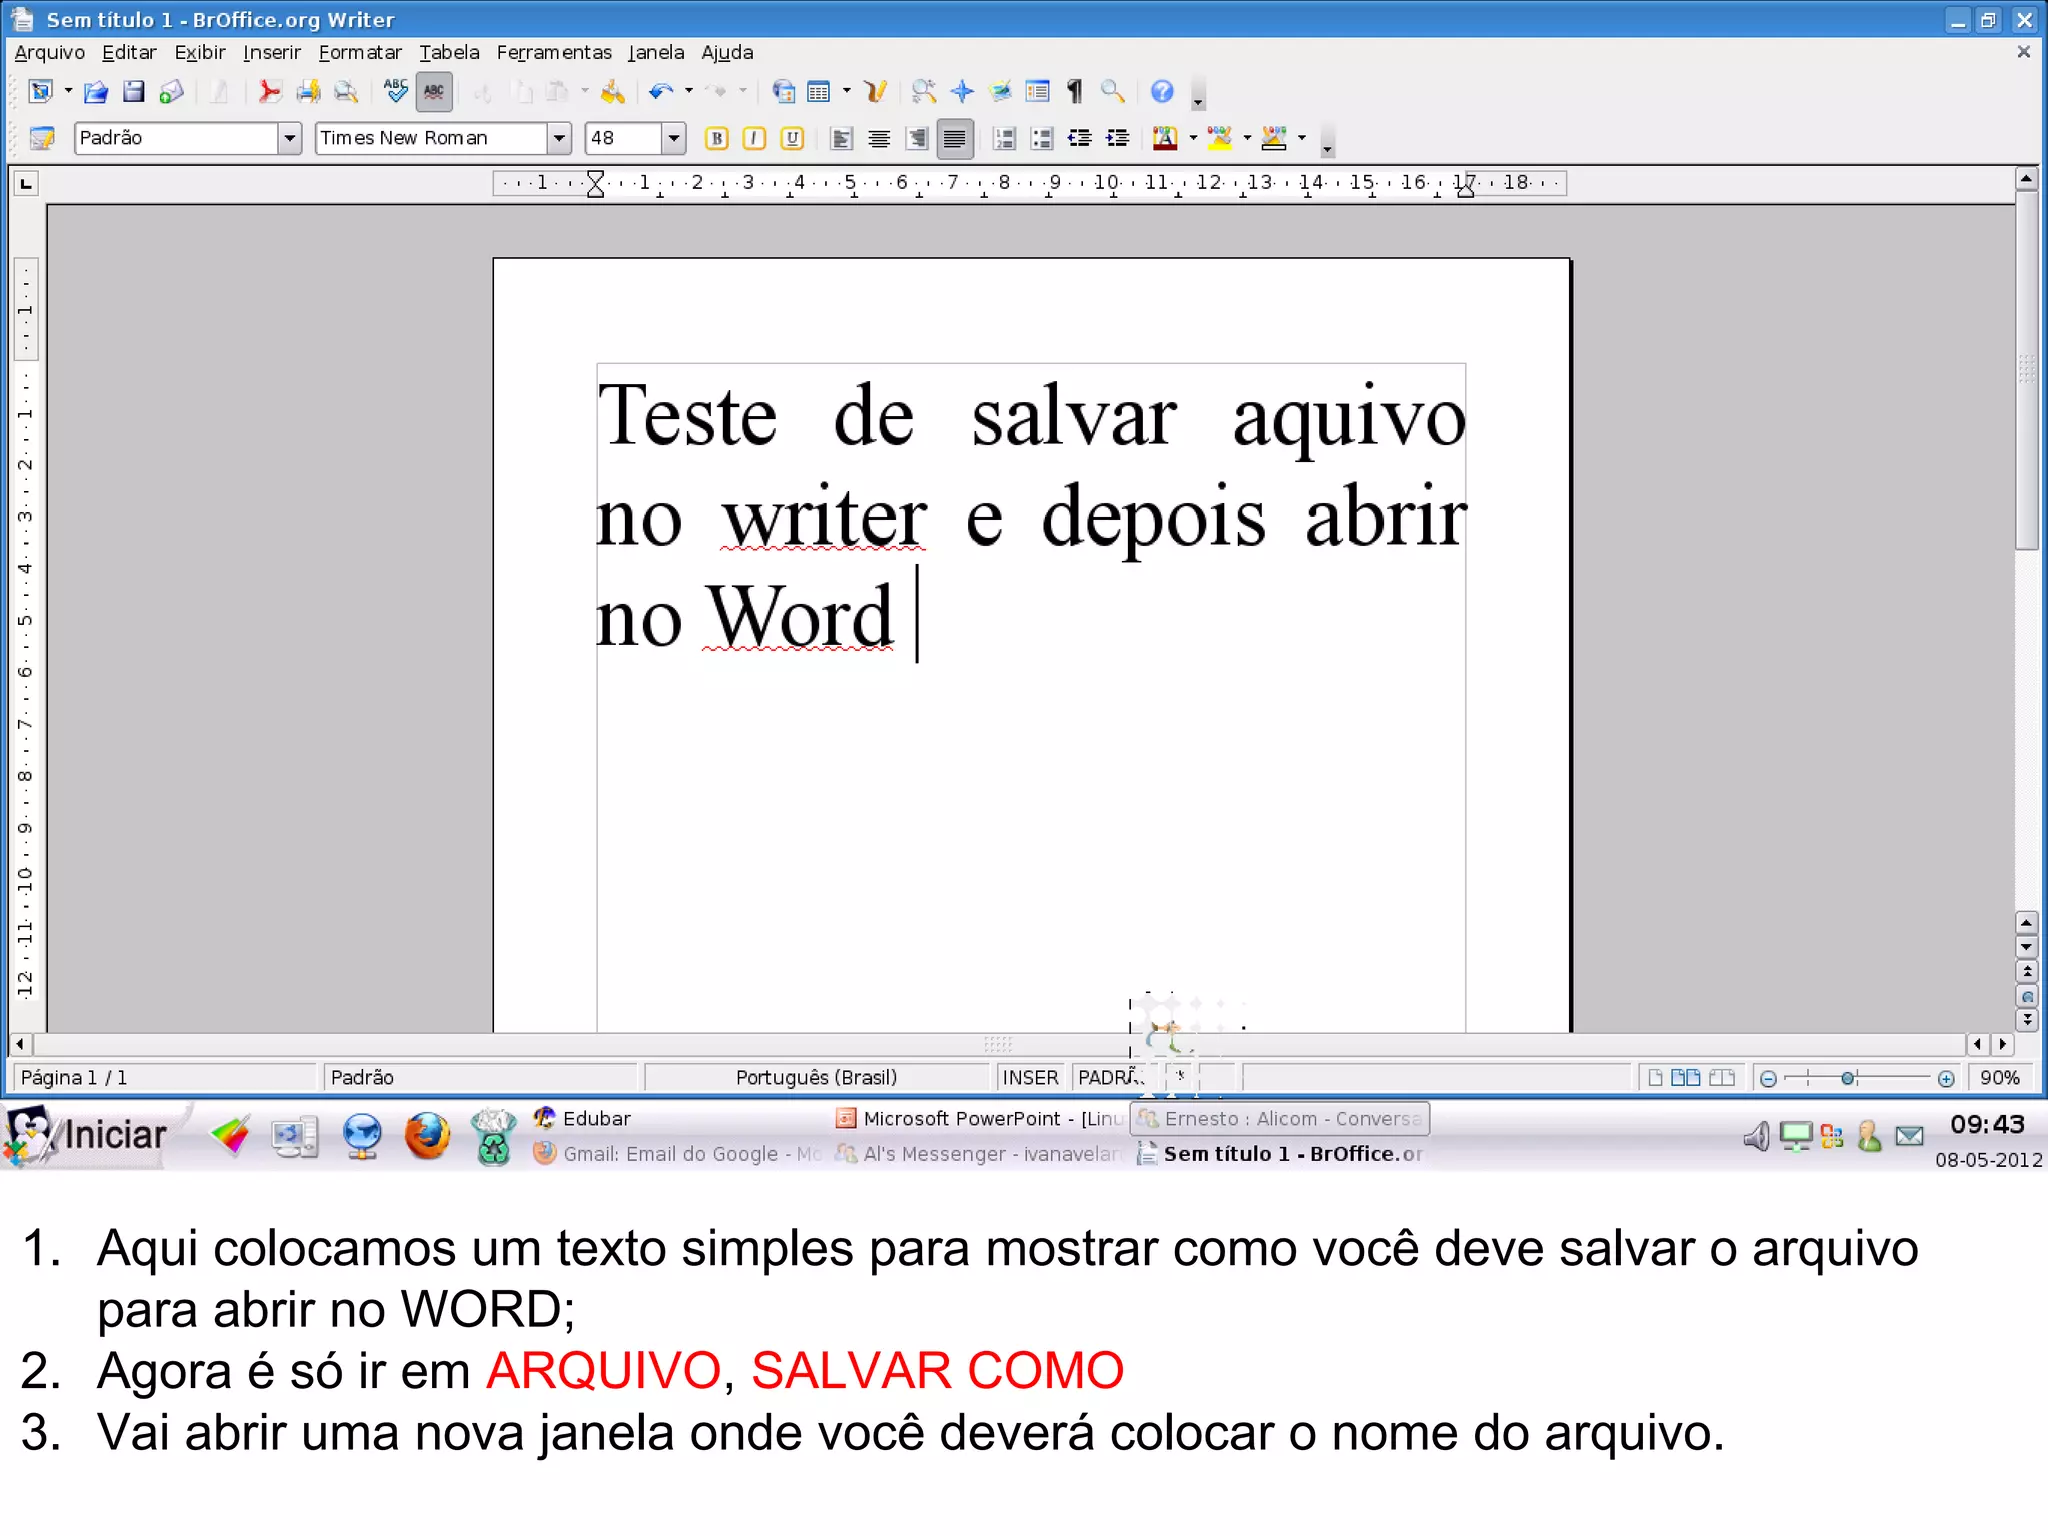2048x1536 pixels.
Task: Click the vertical scrollbar down arrow
Action: 2026,946
